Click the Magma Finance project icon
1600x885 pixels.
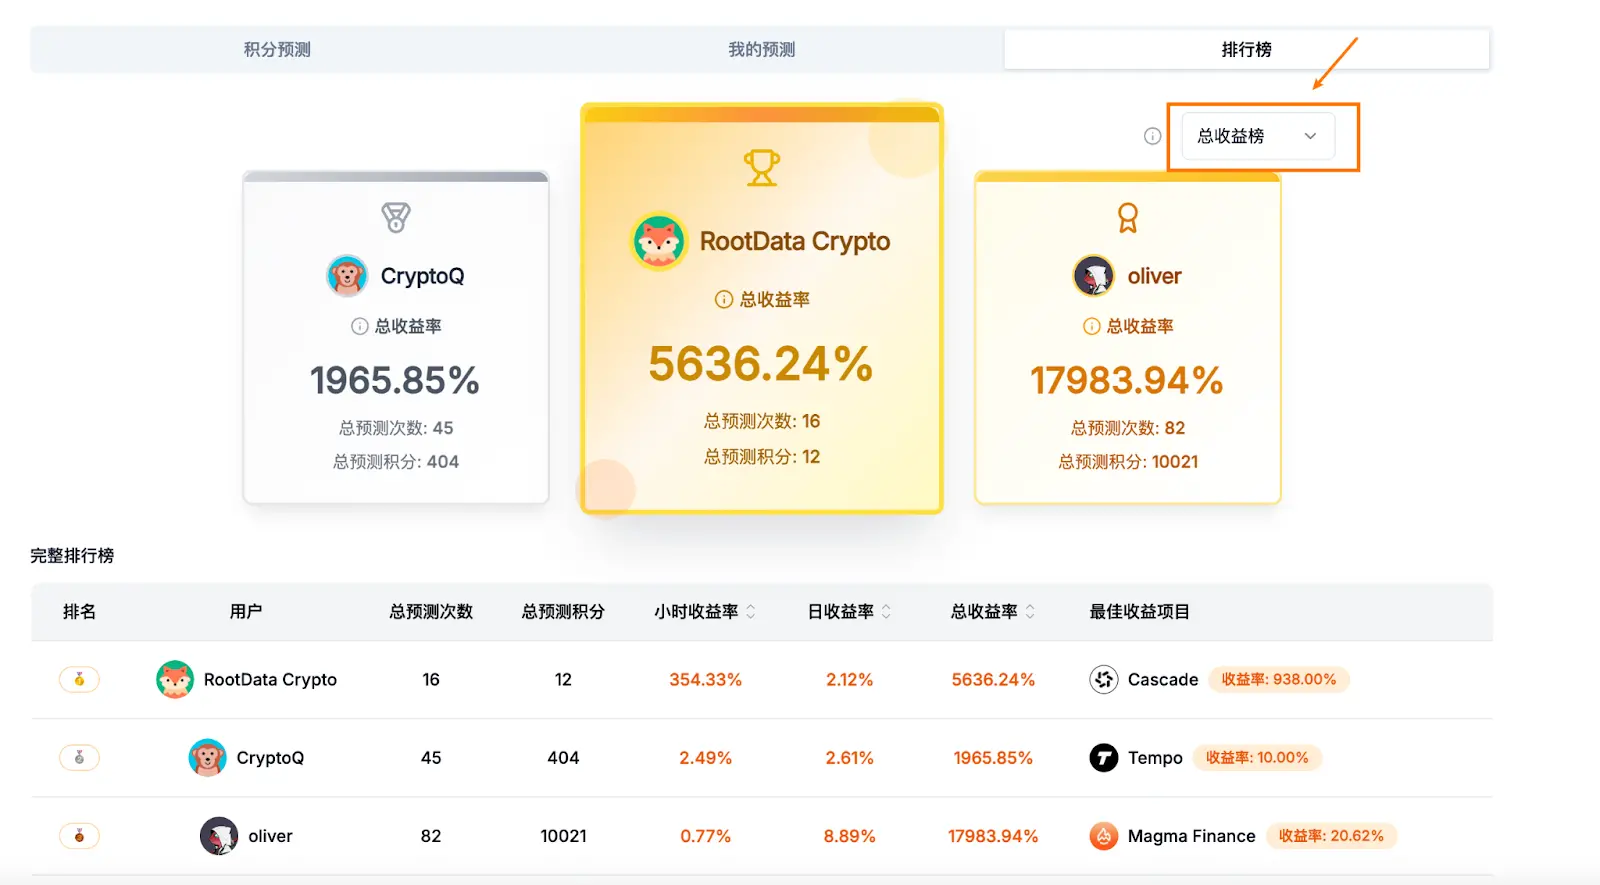pyautogui.click(x=1103, y=836)
